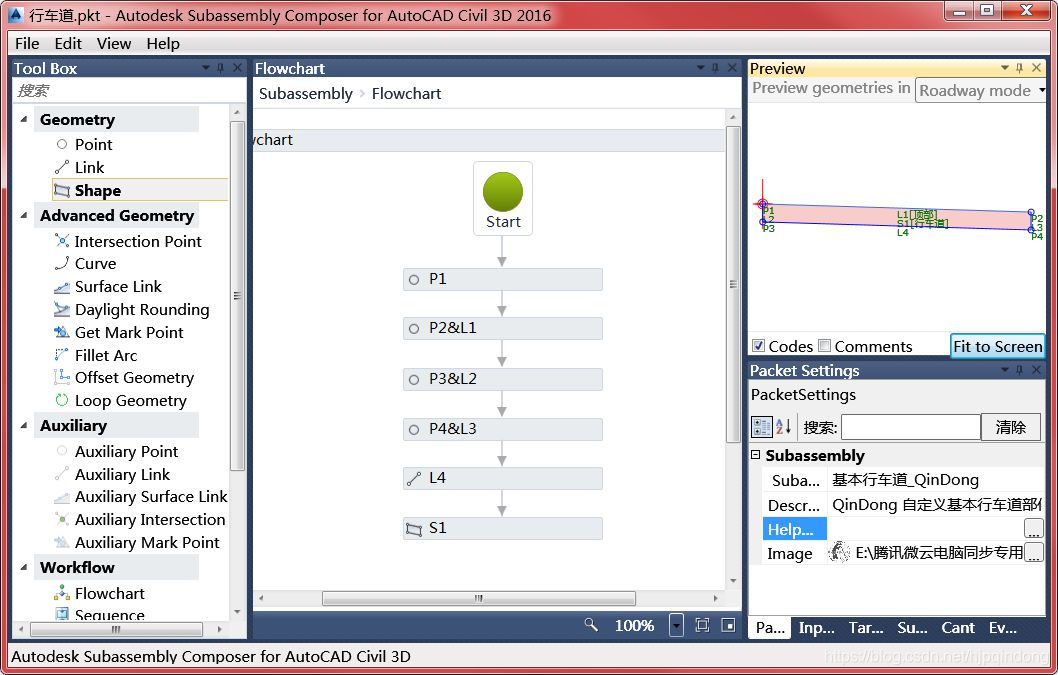
Task: Select the P1 point node
Action: pos(503,279)
